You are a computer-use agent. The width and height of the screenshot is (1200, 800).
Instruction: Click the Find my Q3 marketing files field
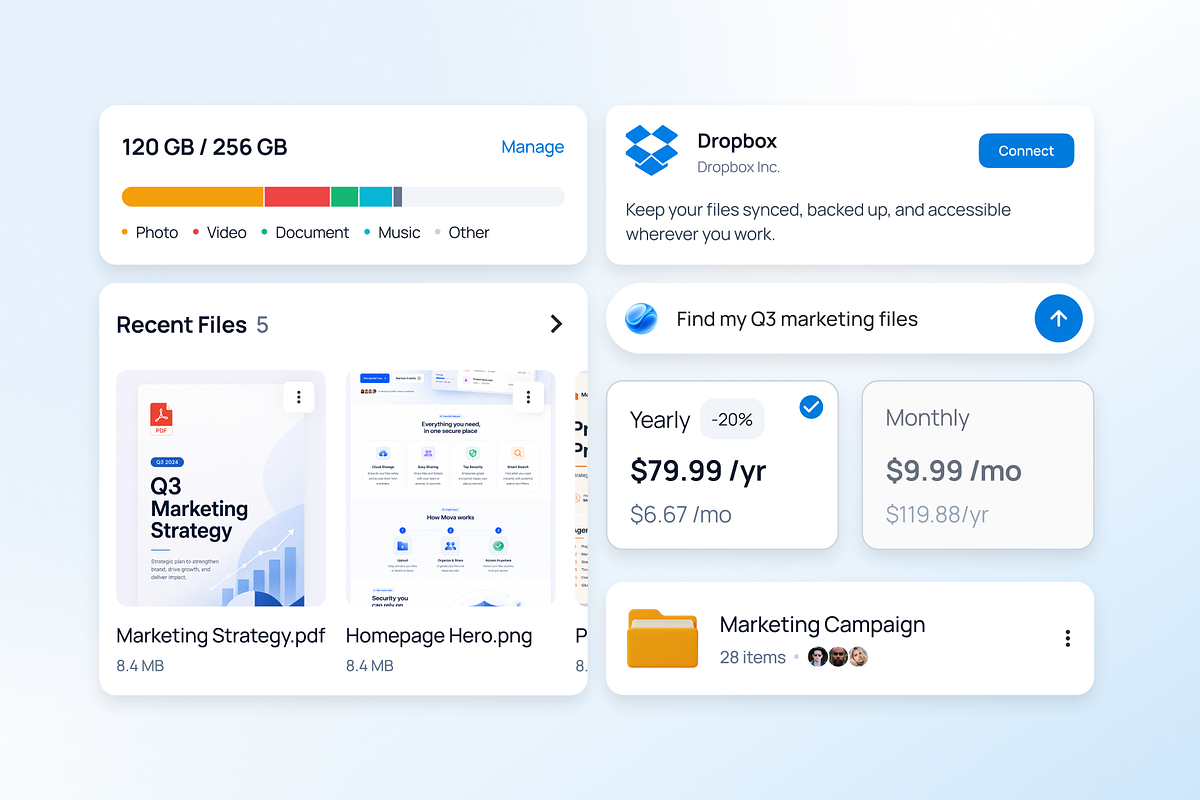tap(850, 319)
